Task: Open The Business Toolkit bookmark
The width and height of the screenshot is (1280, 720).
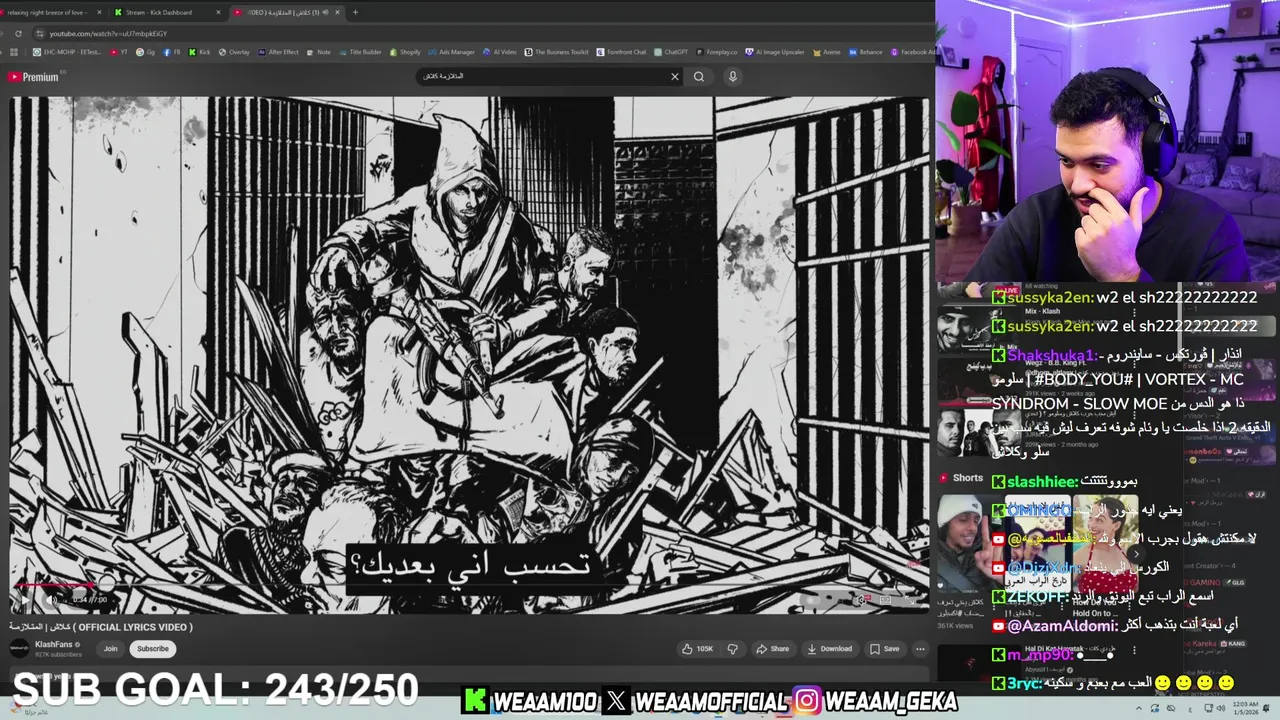Action: [x=557, y=52]
